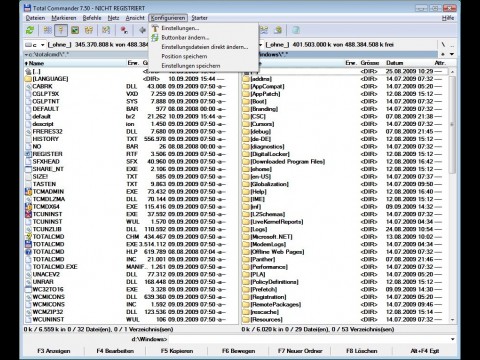This screenshot has height=360, width=480.
Task: Choose Buttonbar ändern... menu entry
Action: (x=204, y=38)
